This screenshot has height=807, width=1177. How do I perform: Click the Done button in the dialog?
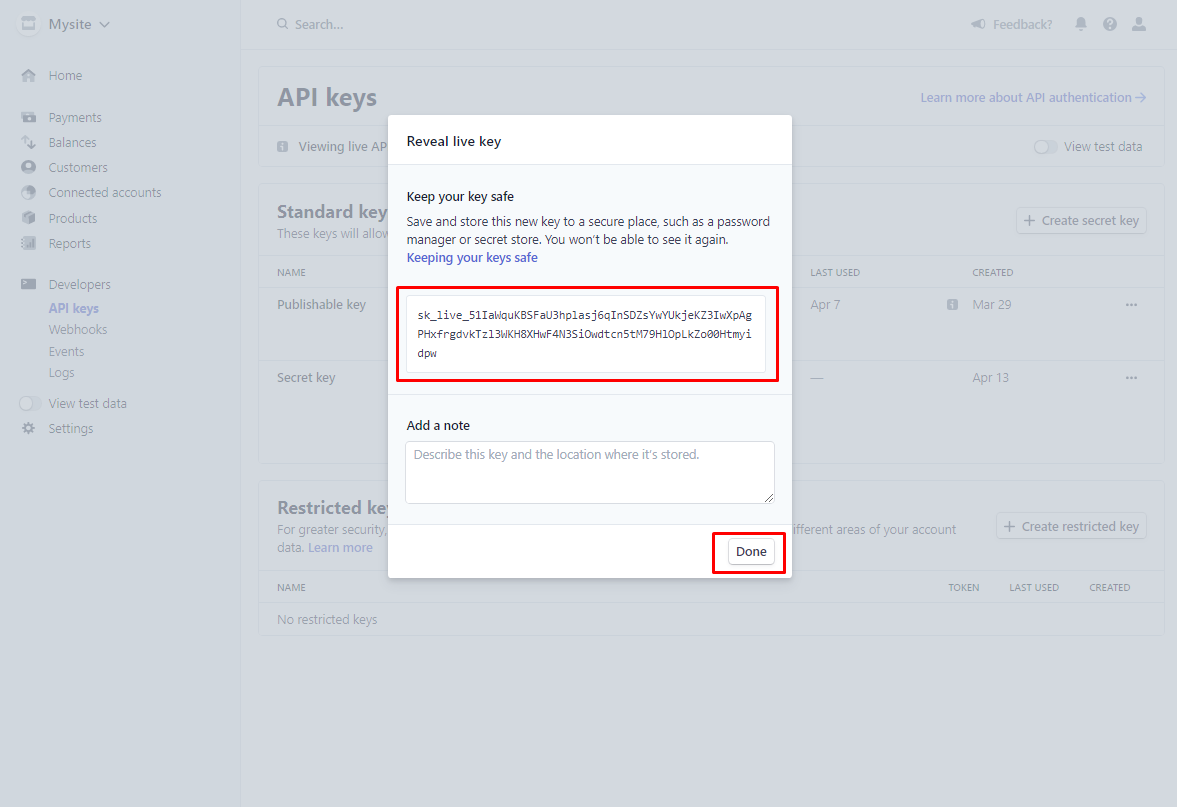click(x=750, y=551)
